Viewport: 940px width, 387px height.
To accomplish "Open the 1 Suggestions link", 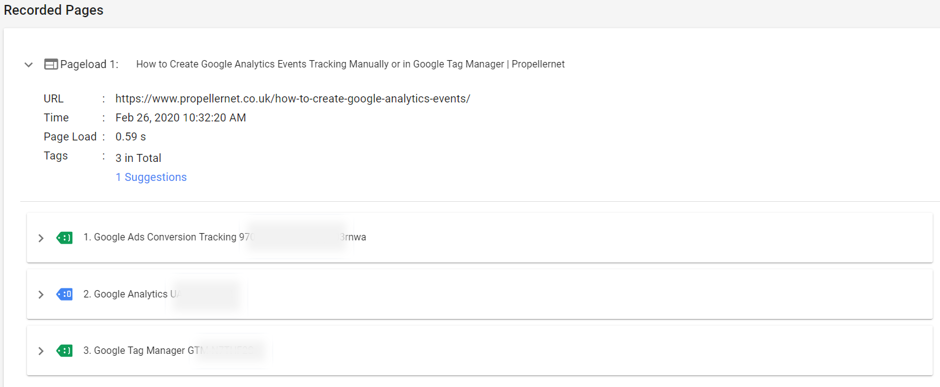I will [151, 177].
